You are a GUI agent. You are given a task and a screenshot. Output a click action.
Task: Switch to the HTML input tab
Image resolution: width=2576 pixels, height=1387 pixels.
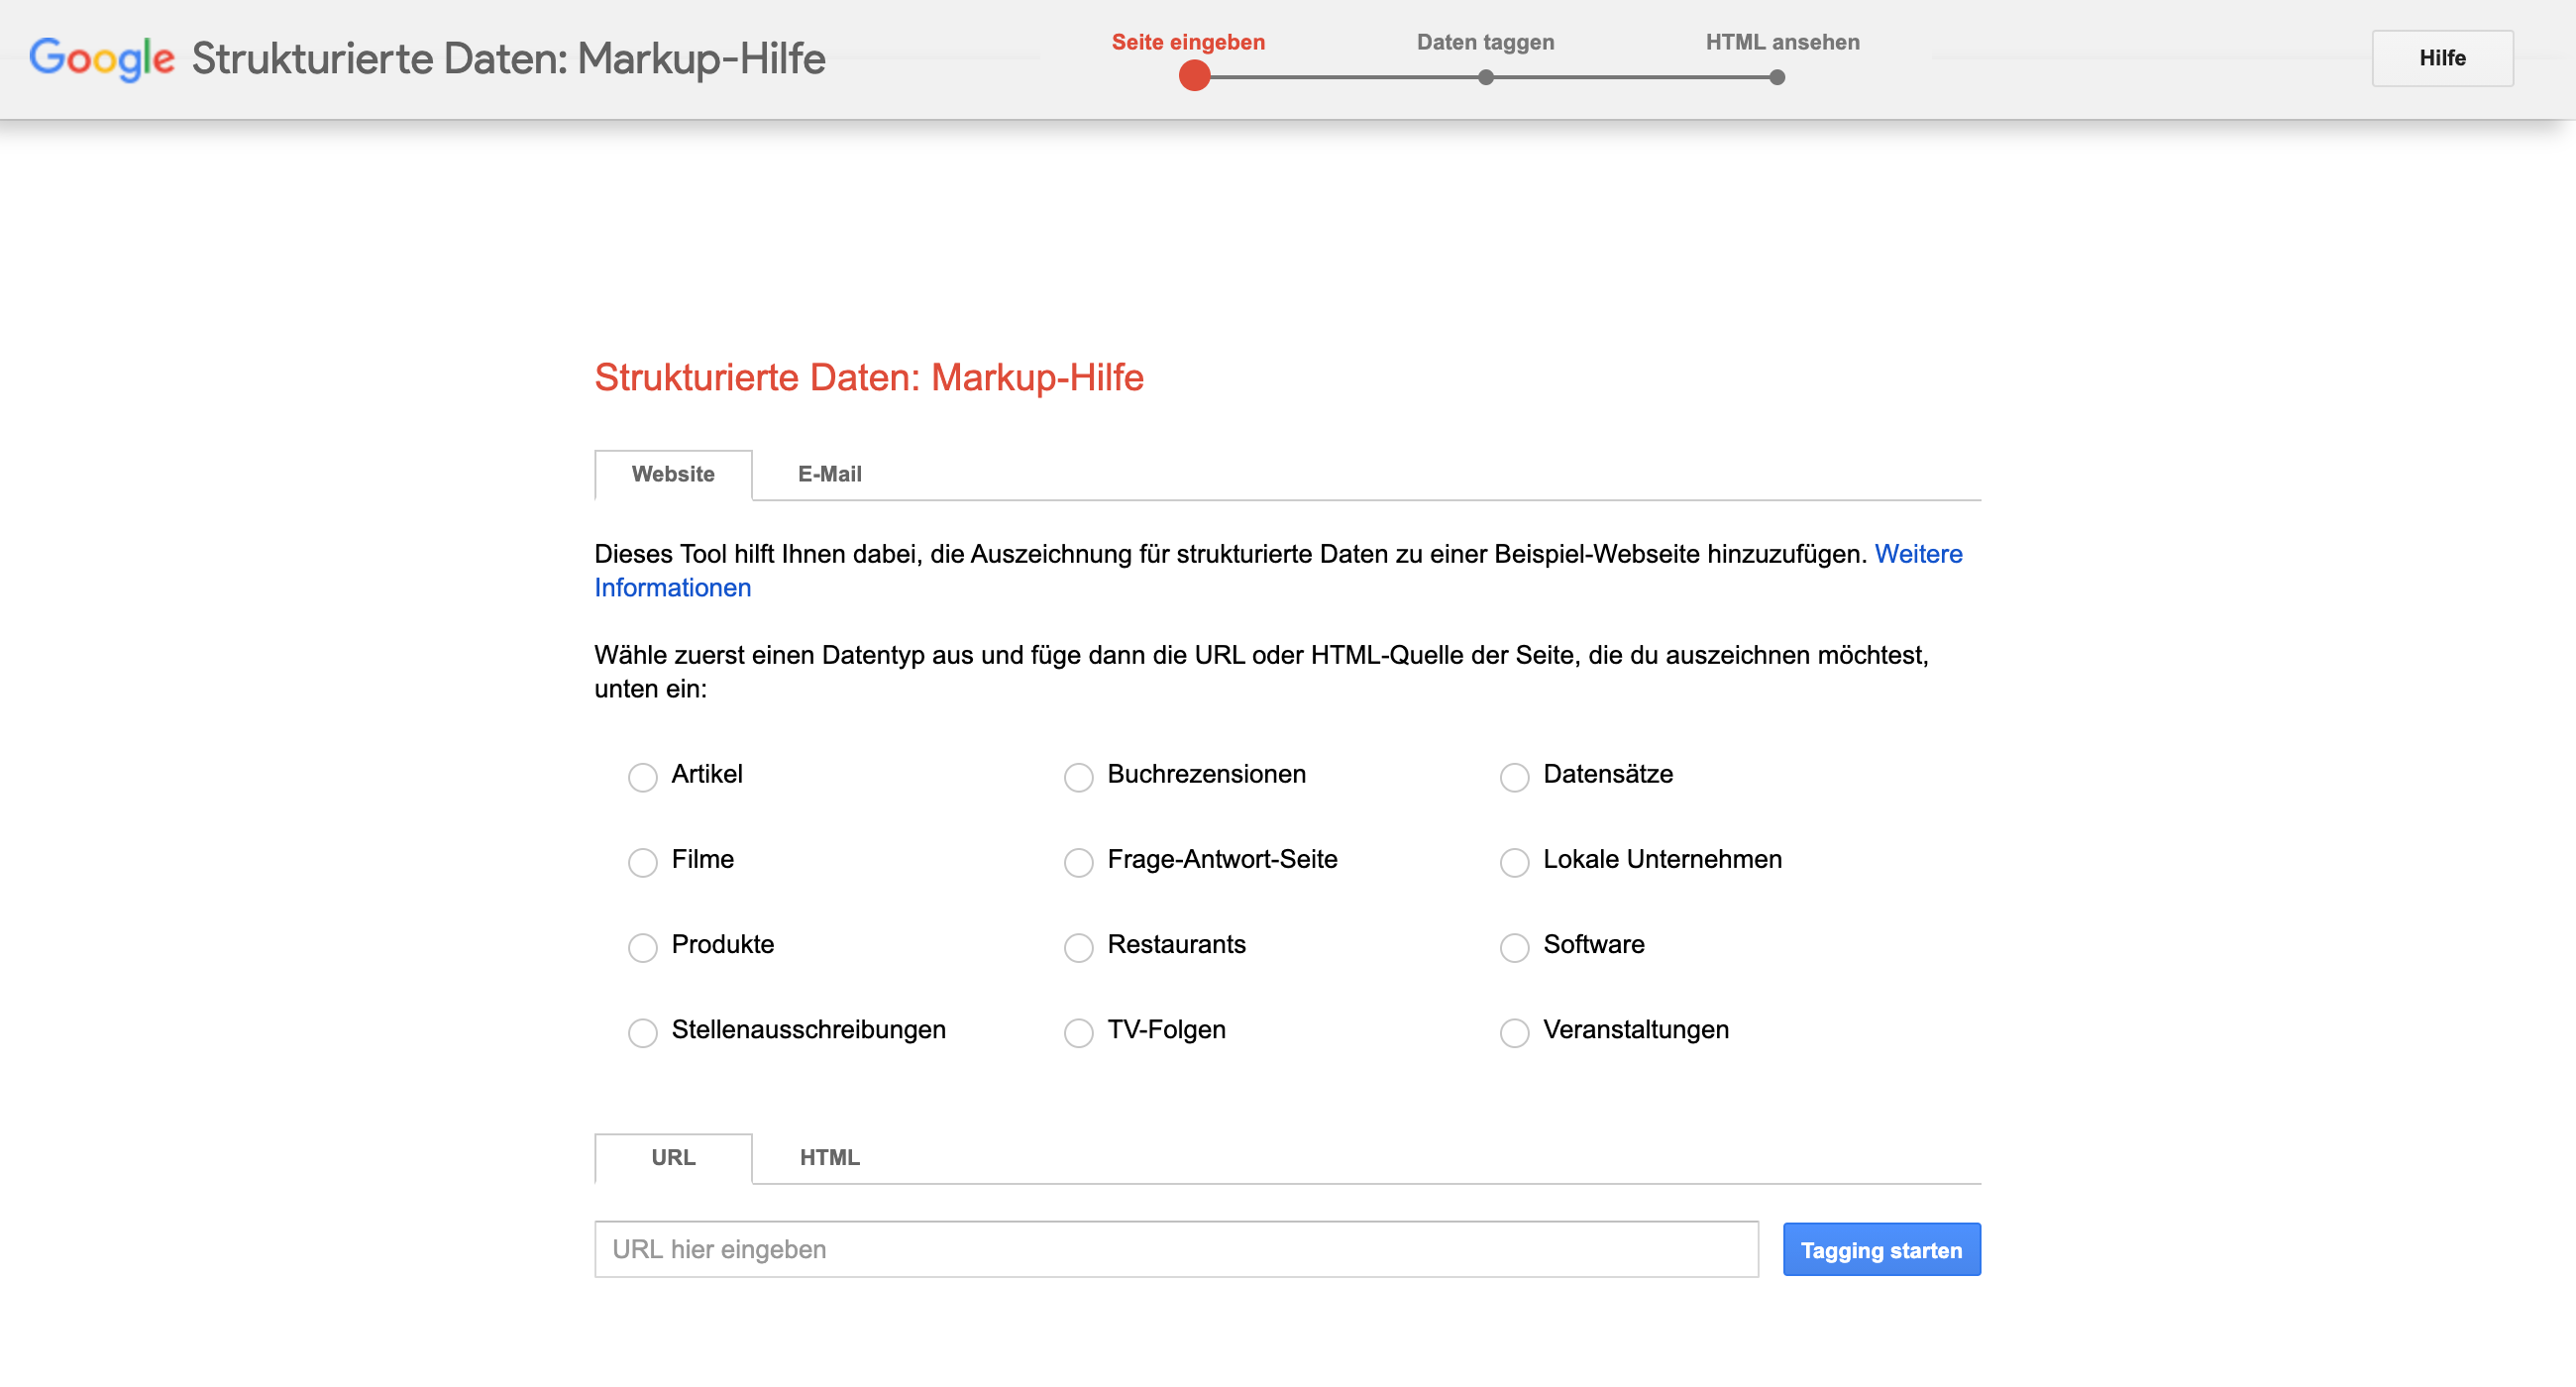click(829, 1157)
